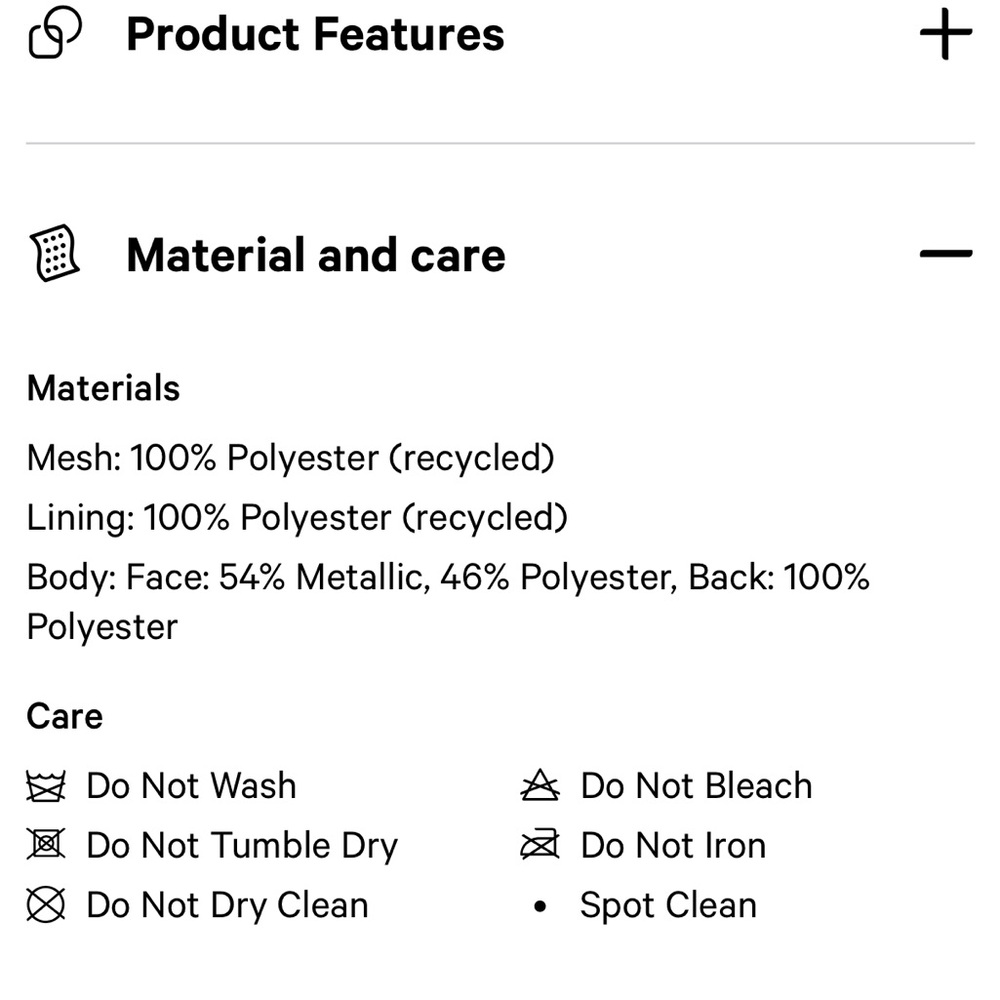Click the Materials subheading
The image size is (1000, 1000).
[x=103, y=388]
